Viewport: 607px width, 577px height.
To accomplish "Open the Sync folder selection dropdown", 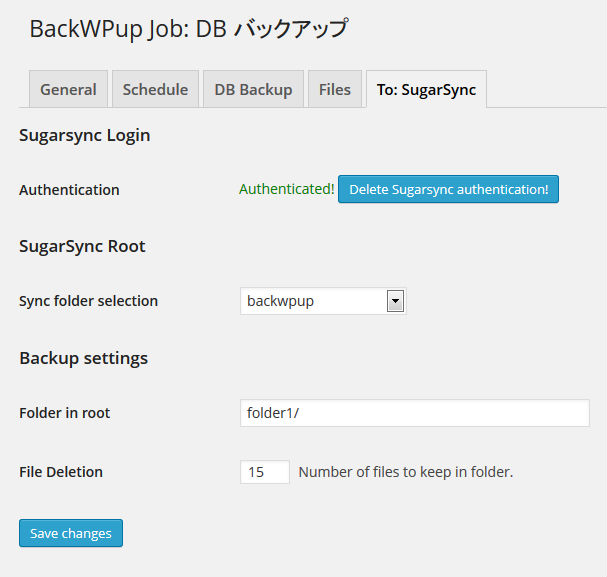I will click(323, 301).
